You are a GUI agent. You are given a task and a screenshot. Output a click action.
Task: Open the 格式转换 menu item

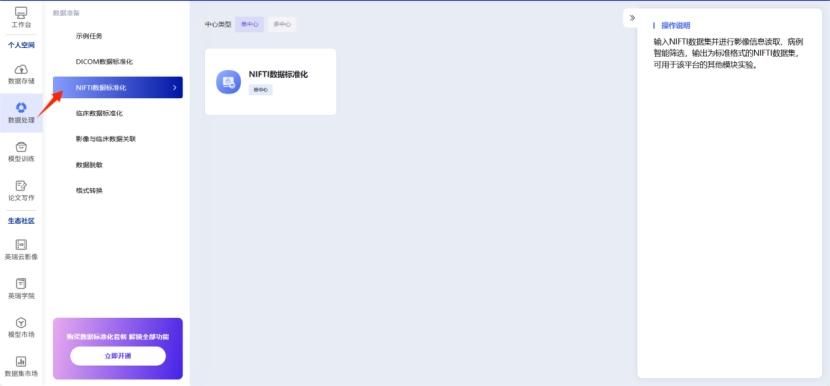point(89,190)
